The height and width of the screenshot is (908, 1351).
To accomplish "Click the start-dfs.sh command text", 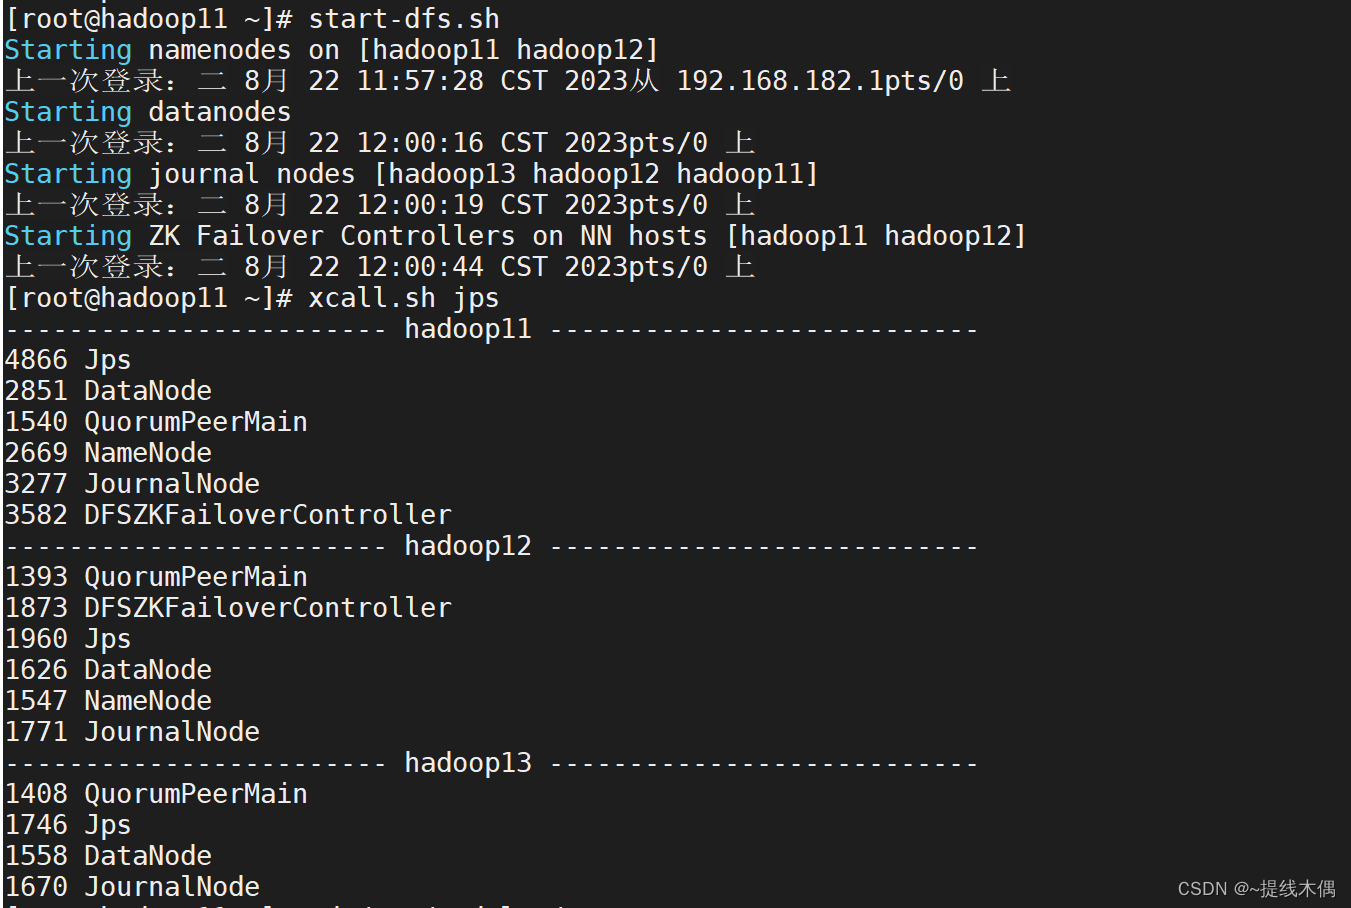I will (404, 19).
